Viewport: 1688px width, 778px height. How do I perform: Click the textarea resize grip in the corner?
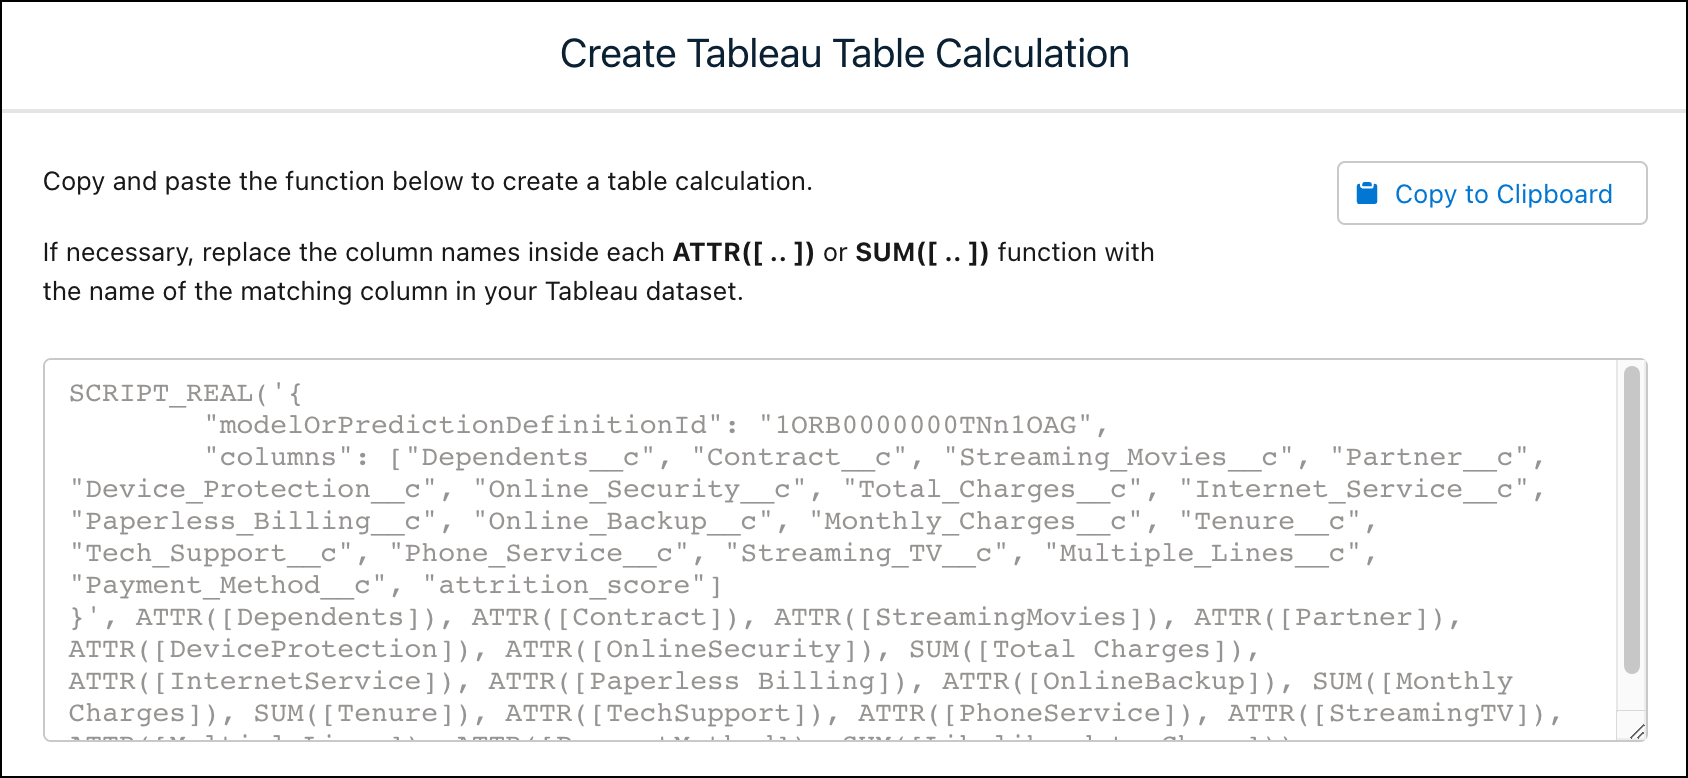[x=1636, y=731]
